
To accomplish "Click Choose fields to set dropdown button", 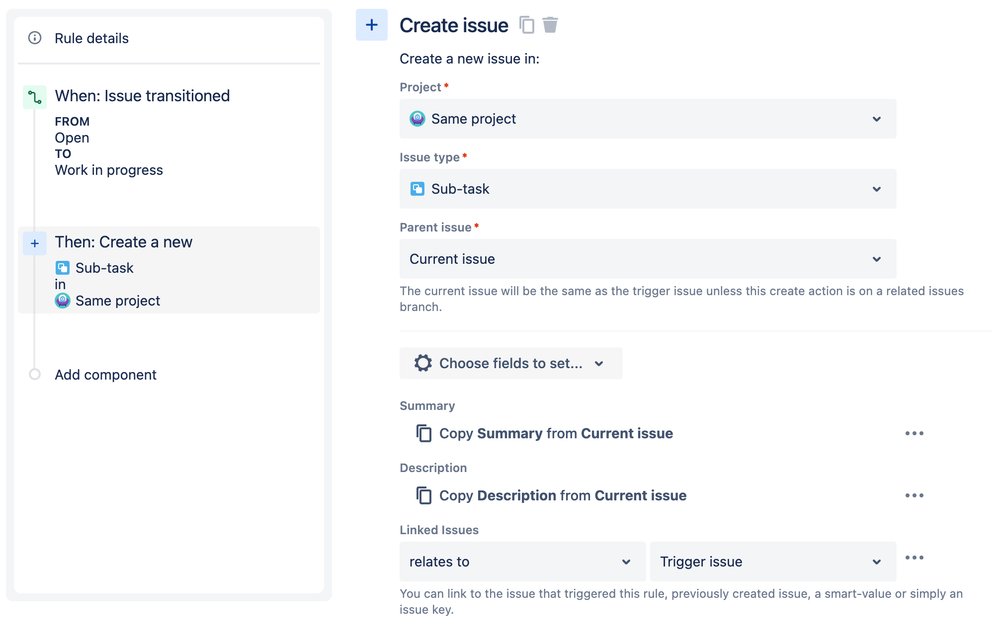I will click(x=510, y=363).
